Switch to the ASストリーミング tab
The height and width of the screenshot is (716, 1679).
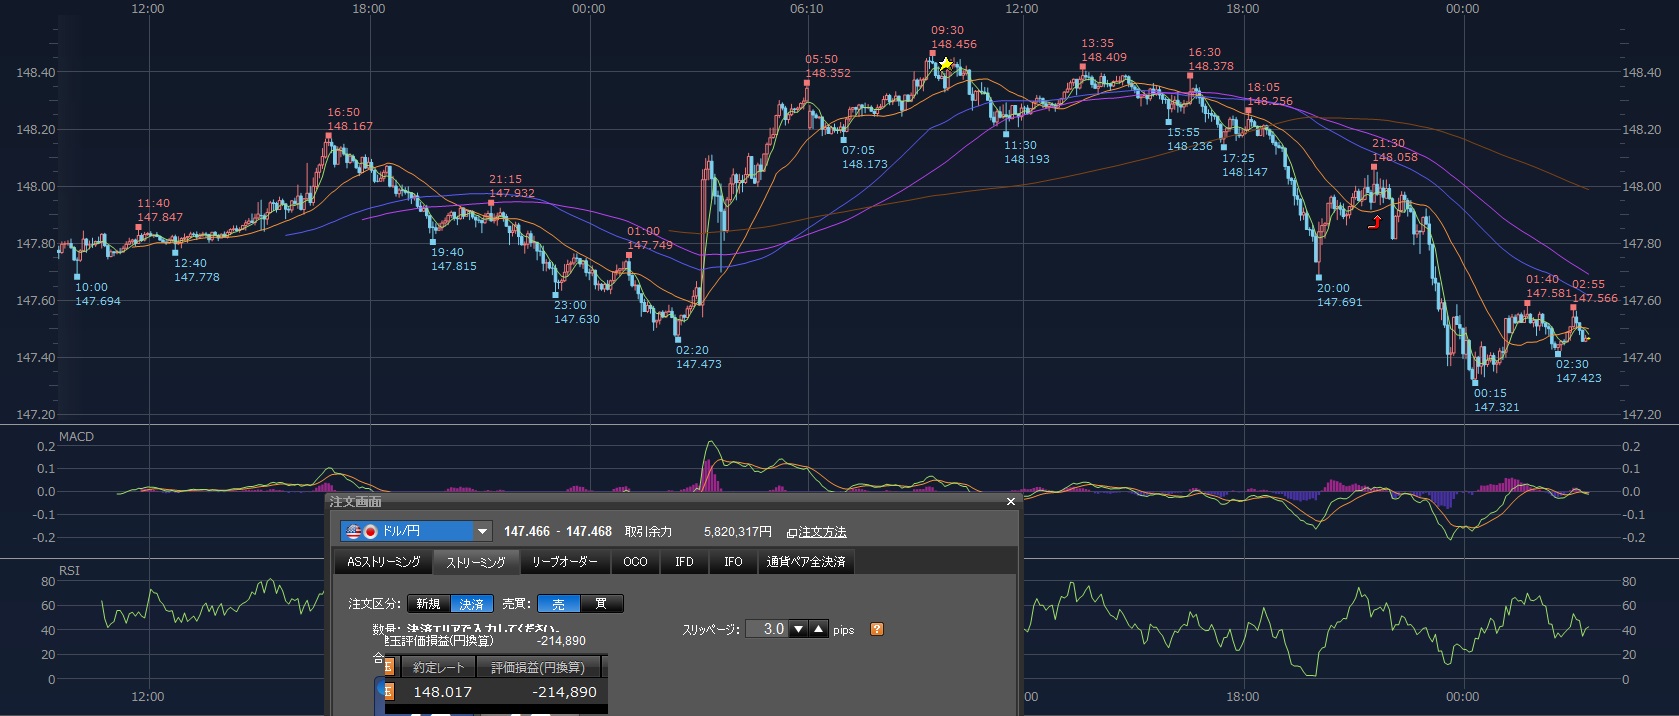[383, 562]
